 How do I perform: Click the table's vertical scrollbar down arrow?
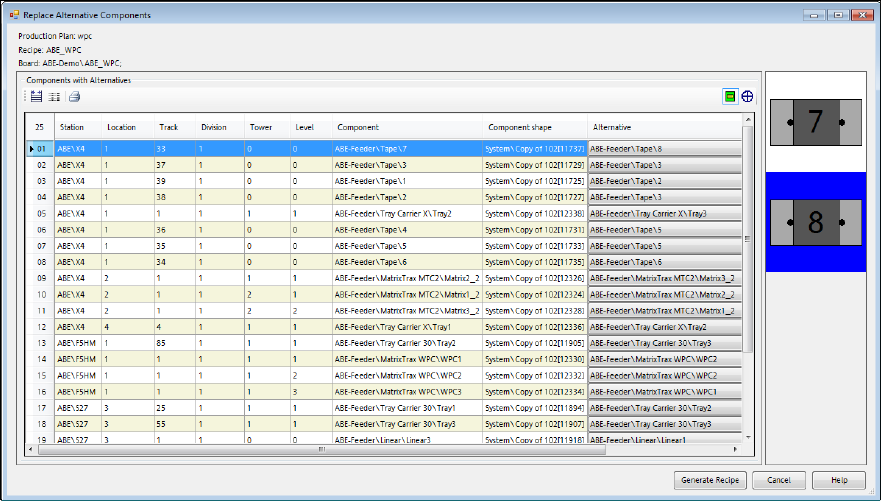coord(748,437)
